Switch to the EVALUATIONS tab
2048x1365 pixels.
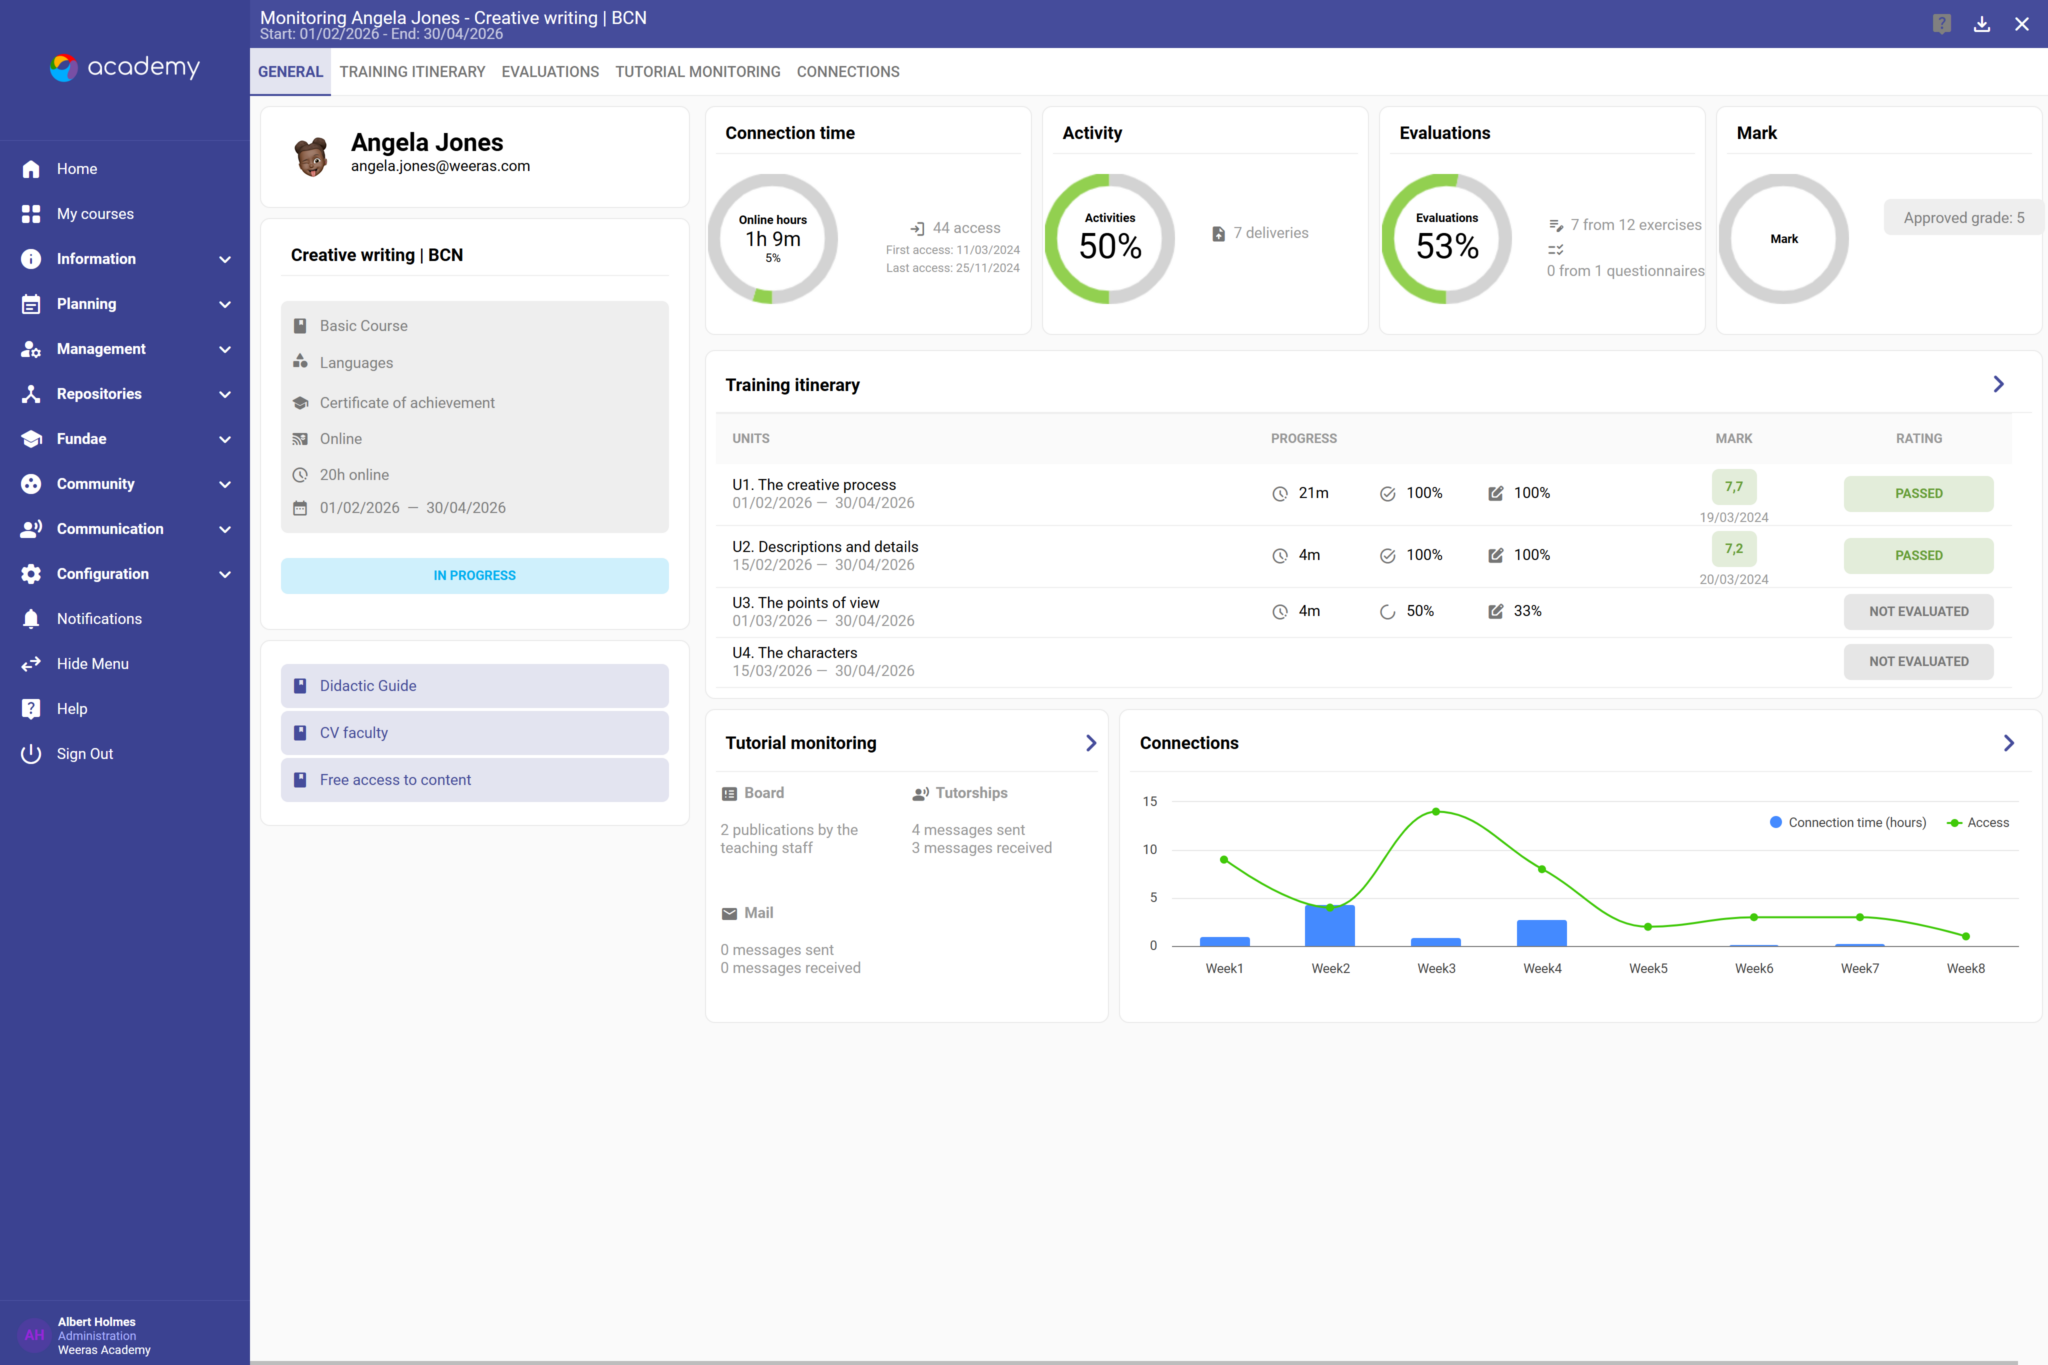[550, 72]
